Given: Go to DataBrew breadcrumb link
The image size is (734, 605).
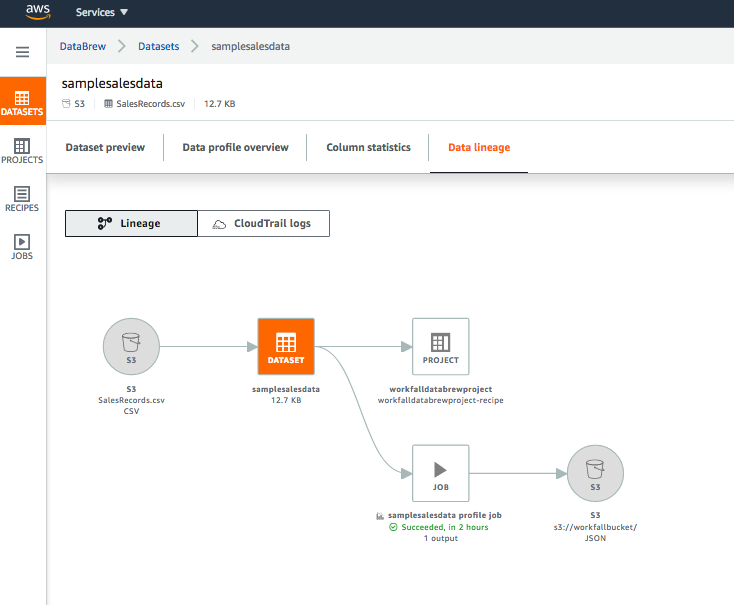Looking at the screenshot, I should pyautogui.click(x=83, y=46).
